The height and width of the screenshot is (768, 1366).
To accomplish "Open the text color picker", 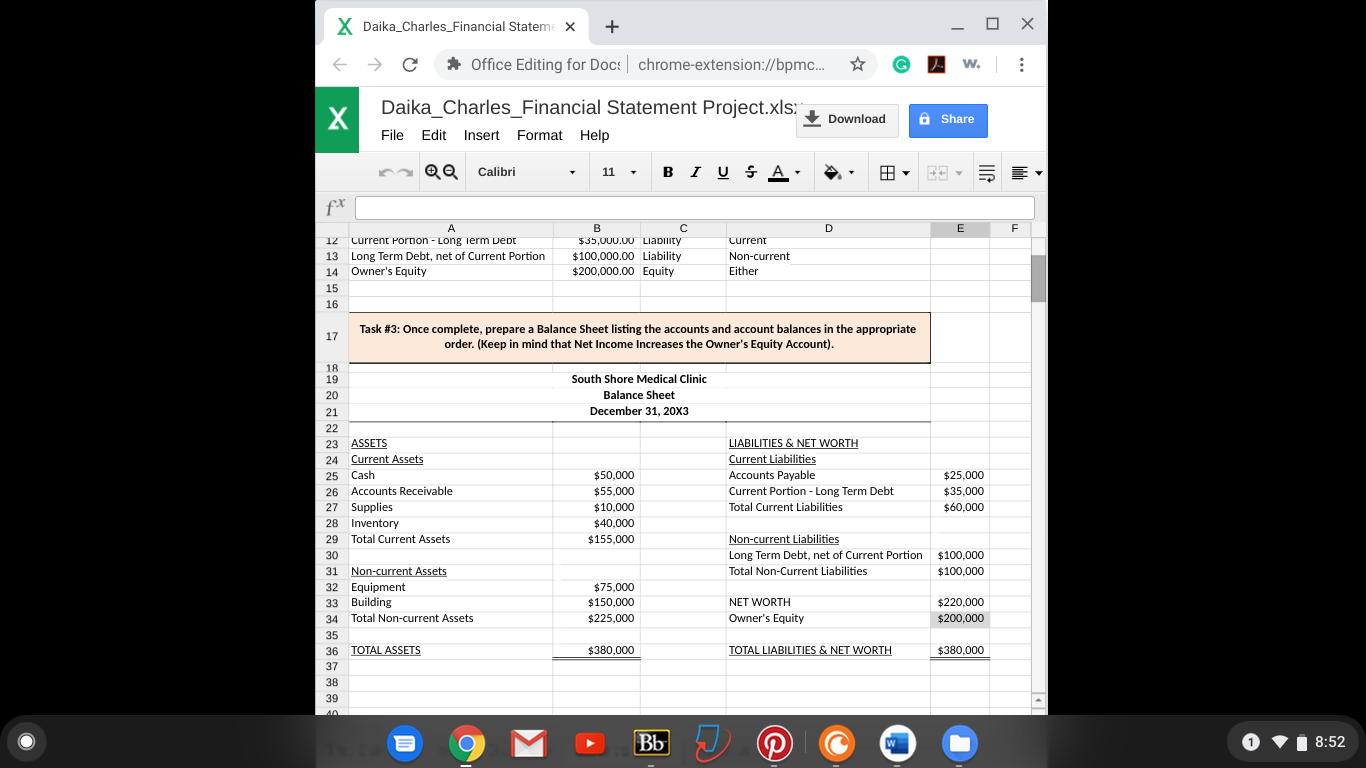I will click(x=779, y=171).
